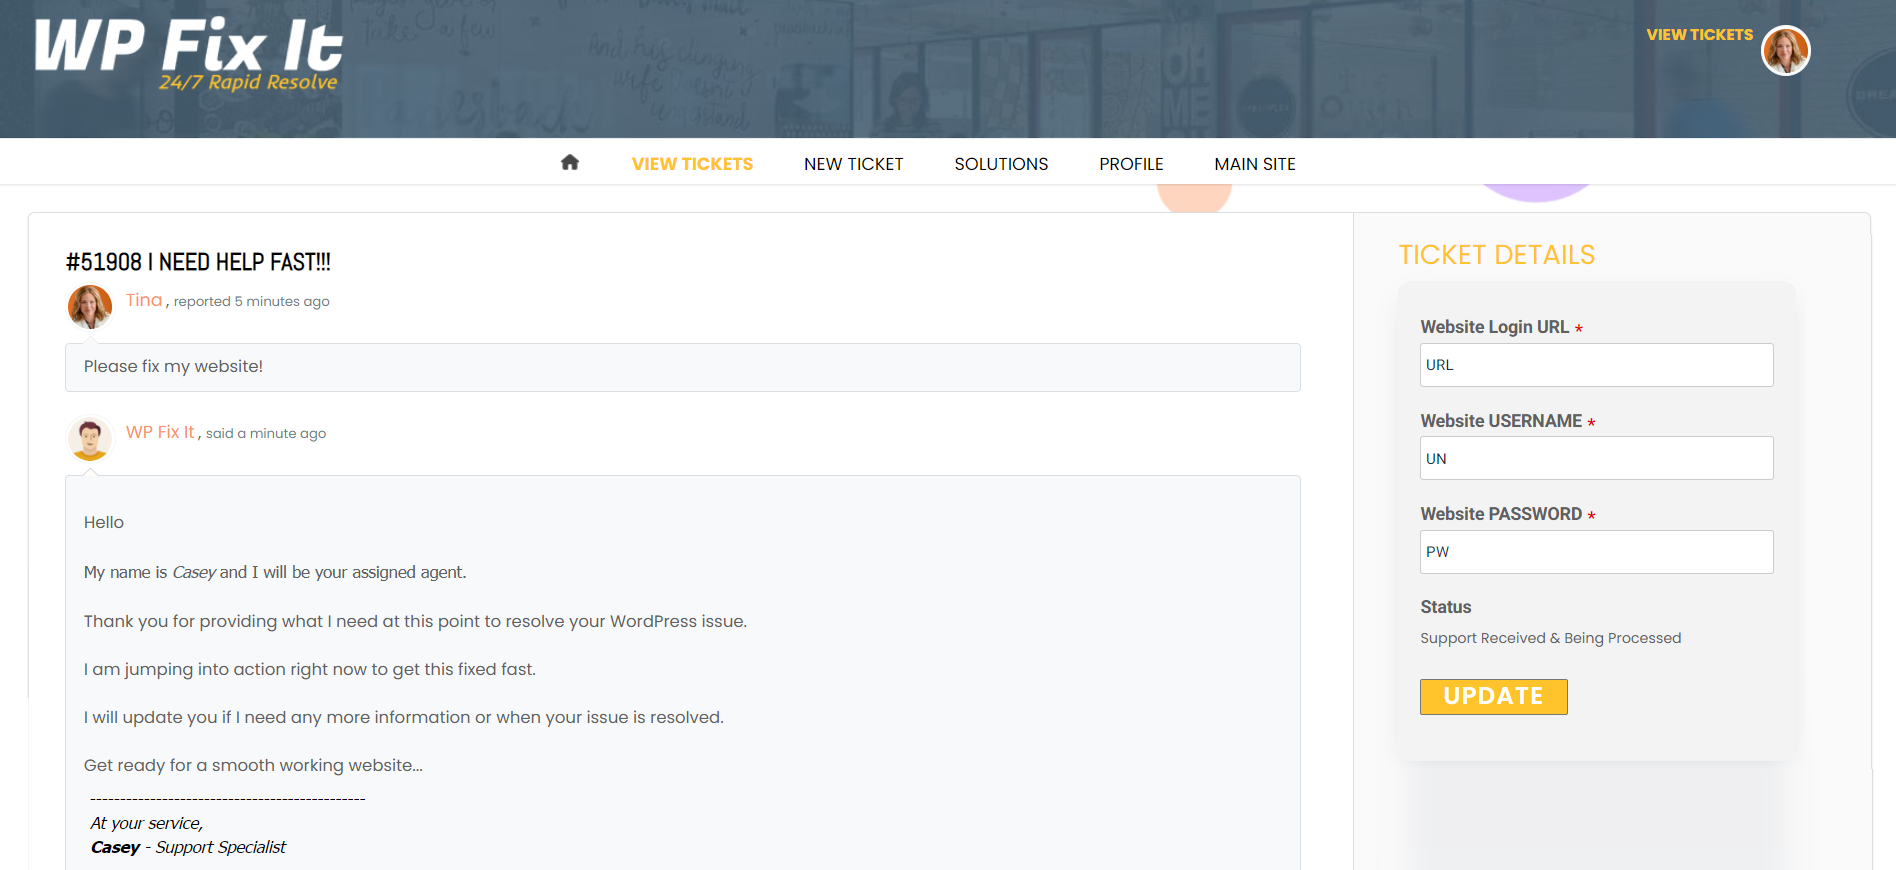
Task: Click 'Get ready for a smooth working website...' line
Action: tap(253, 765)
